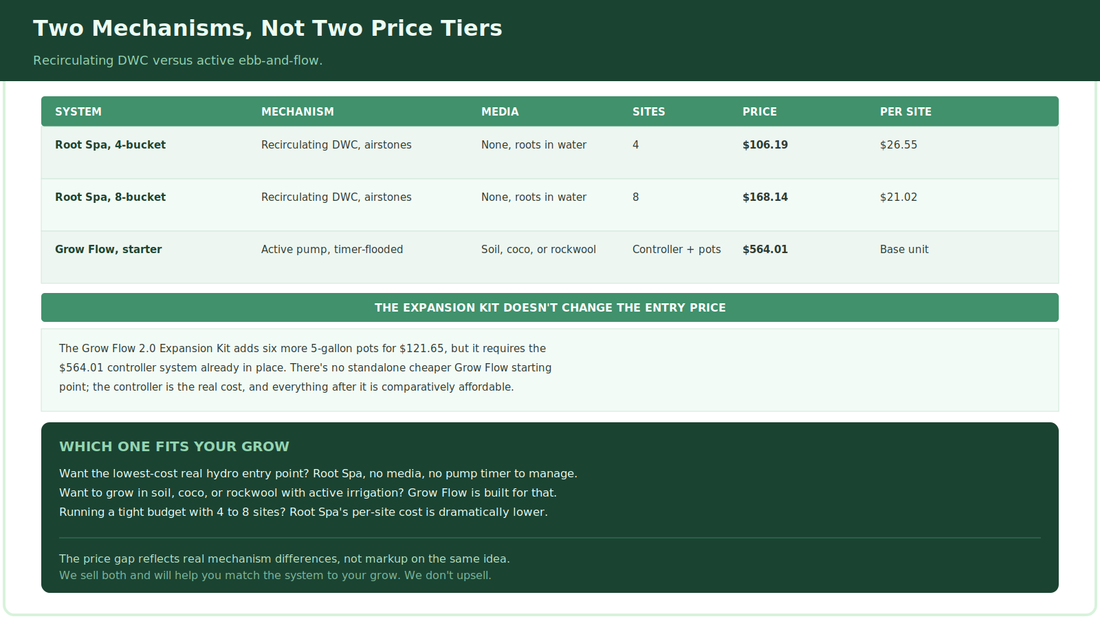This screenshot has width=1100, height=619.
Task: Click the Soil, coco, or rockwool media cell
Action: 538,249
